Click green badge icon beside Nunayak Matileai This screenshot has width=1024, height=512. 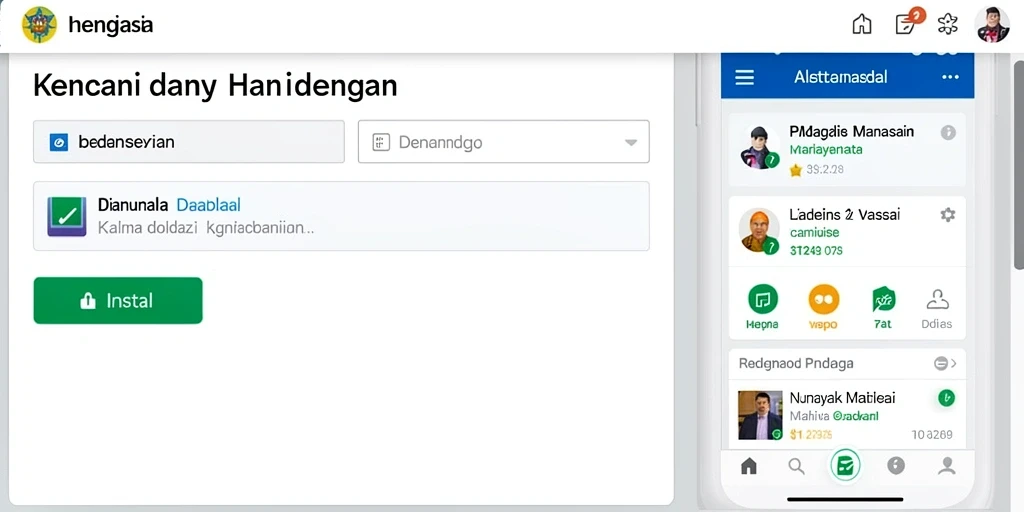[x=946, y=398]
